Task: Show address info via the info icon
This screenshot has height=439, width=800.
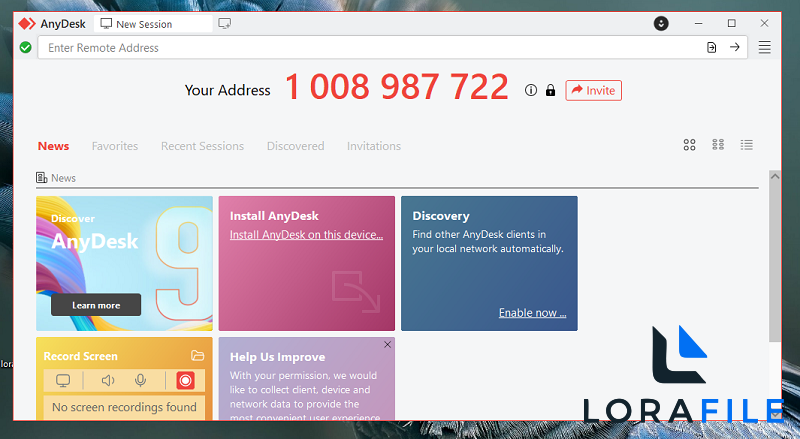Action: [531, 90]
